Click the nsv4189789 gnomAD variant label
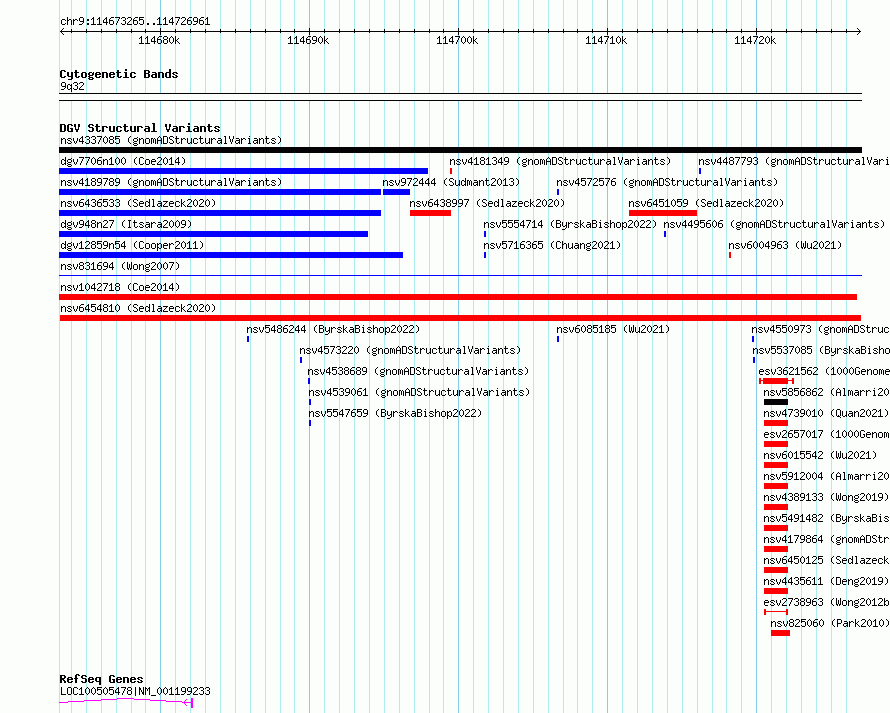The height and width of the screenshot is (713, 890). coord(171,182)
